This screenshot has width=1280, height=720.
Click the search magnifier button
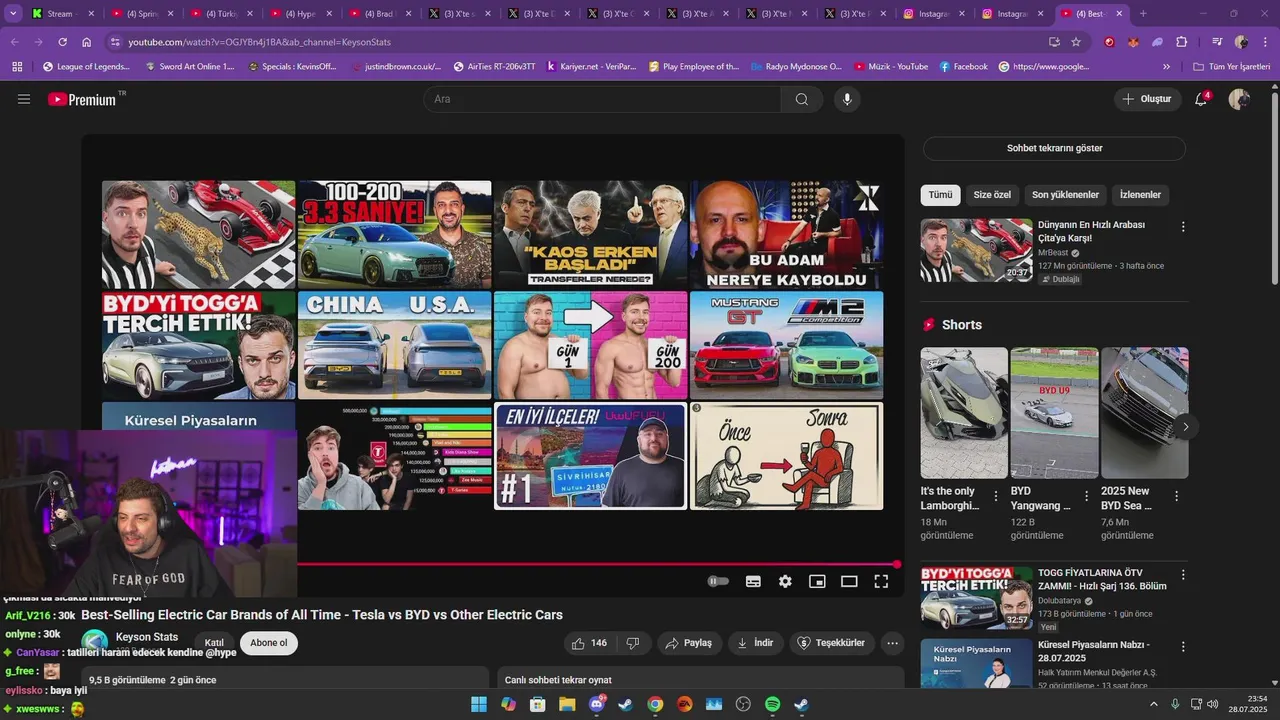(802, 99)
